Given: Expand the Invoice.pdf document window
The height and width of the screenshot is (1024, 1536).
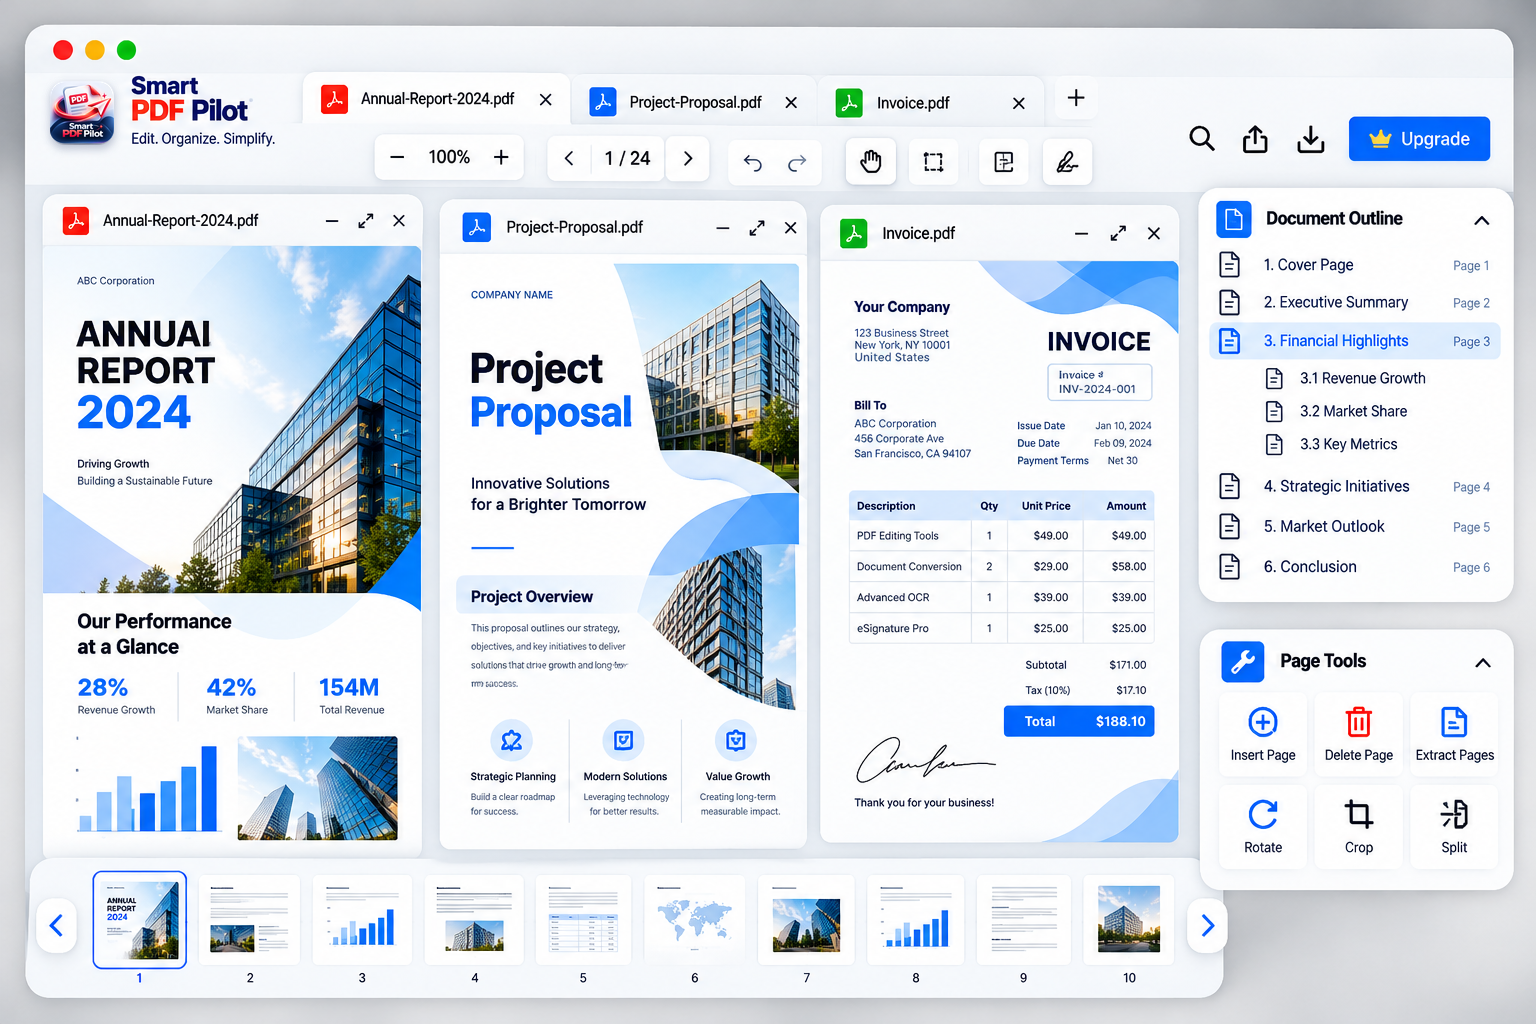Looking at the screenshot, I should pos(1118,234).
